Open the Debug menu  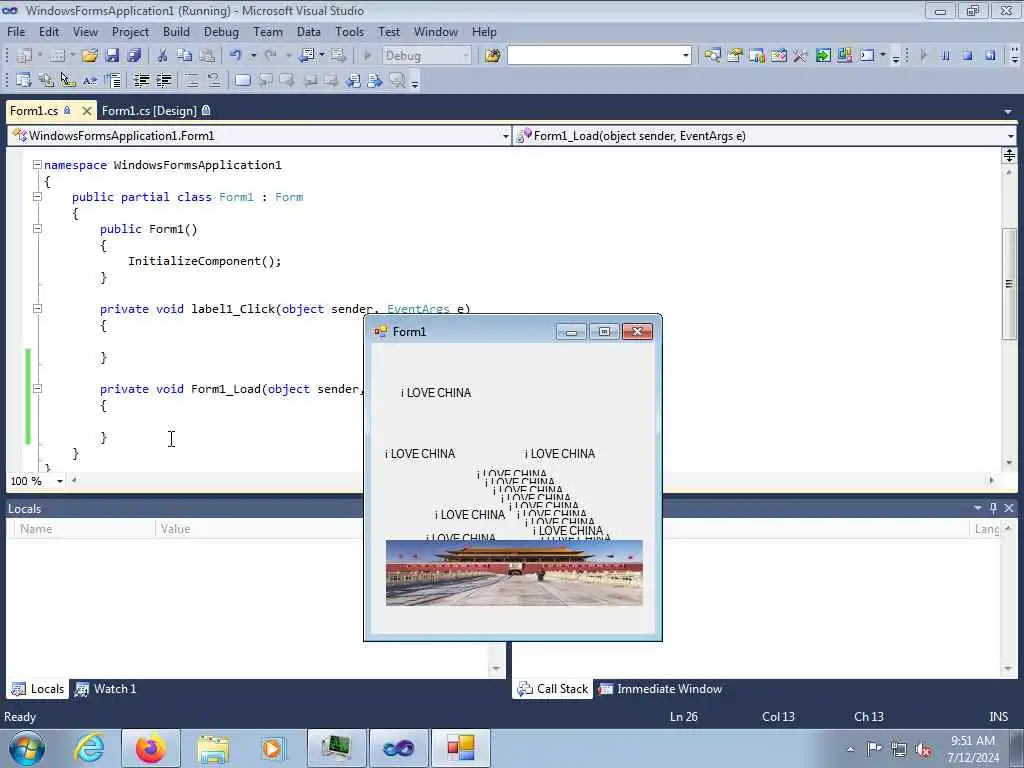[221, 31]
